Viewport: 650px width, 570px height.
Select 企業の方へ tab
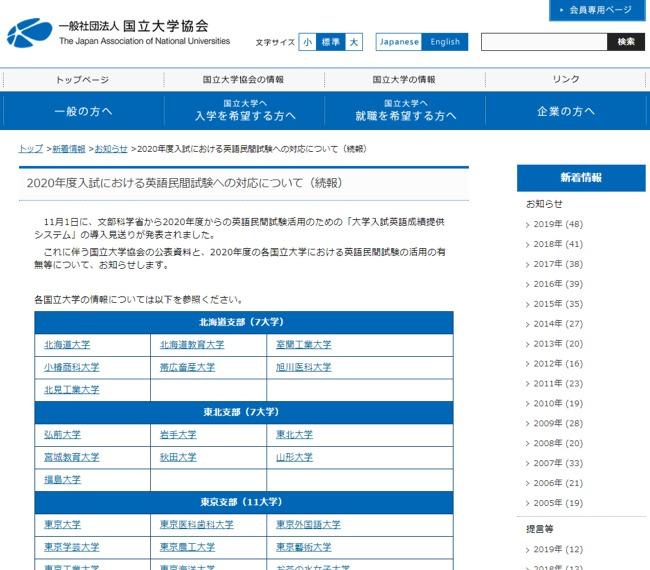[566, 111]
